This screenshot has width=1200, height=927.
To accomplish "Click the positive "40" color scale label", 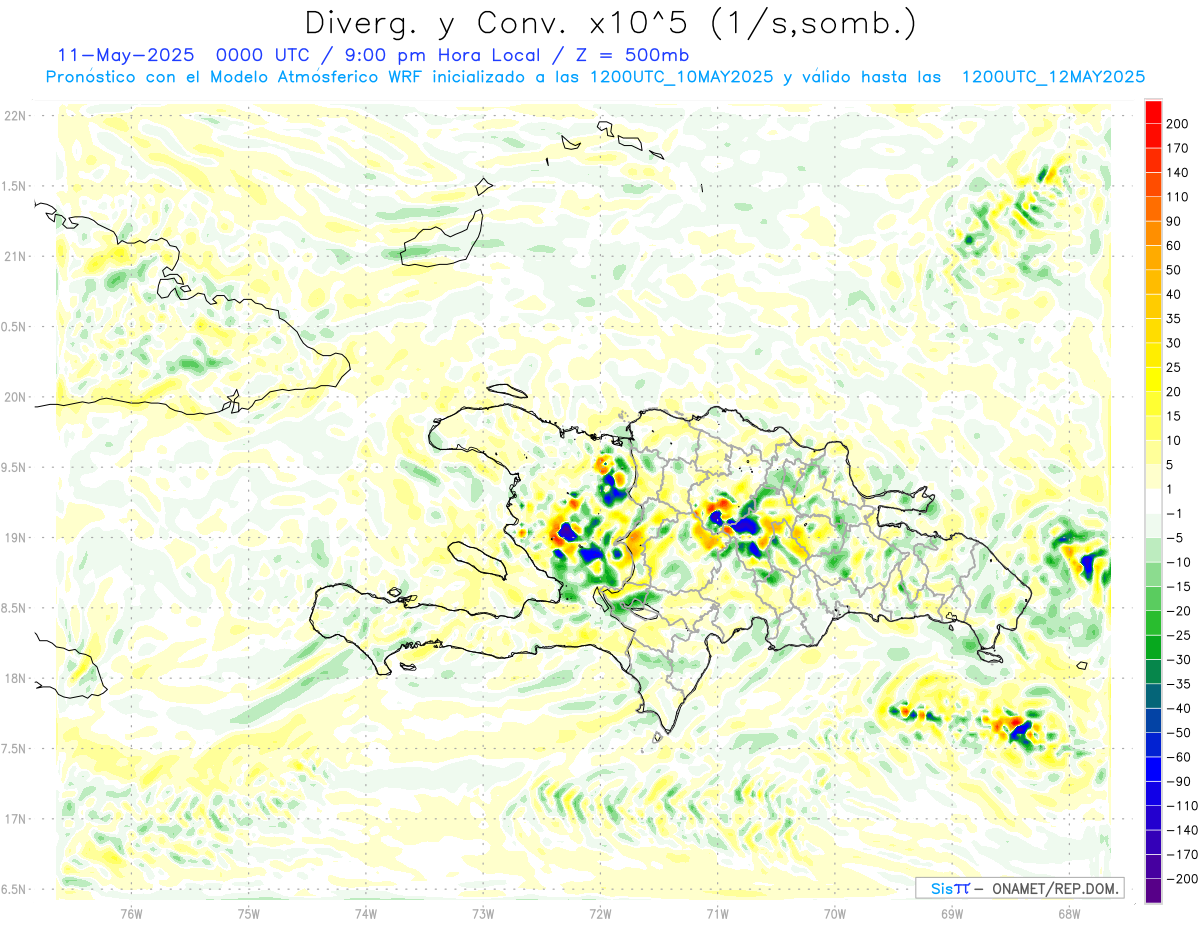I will (1174, 295).
